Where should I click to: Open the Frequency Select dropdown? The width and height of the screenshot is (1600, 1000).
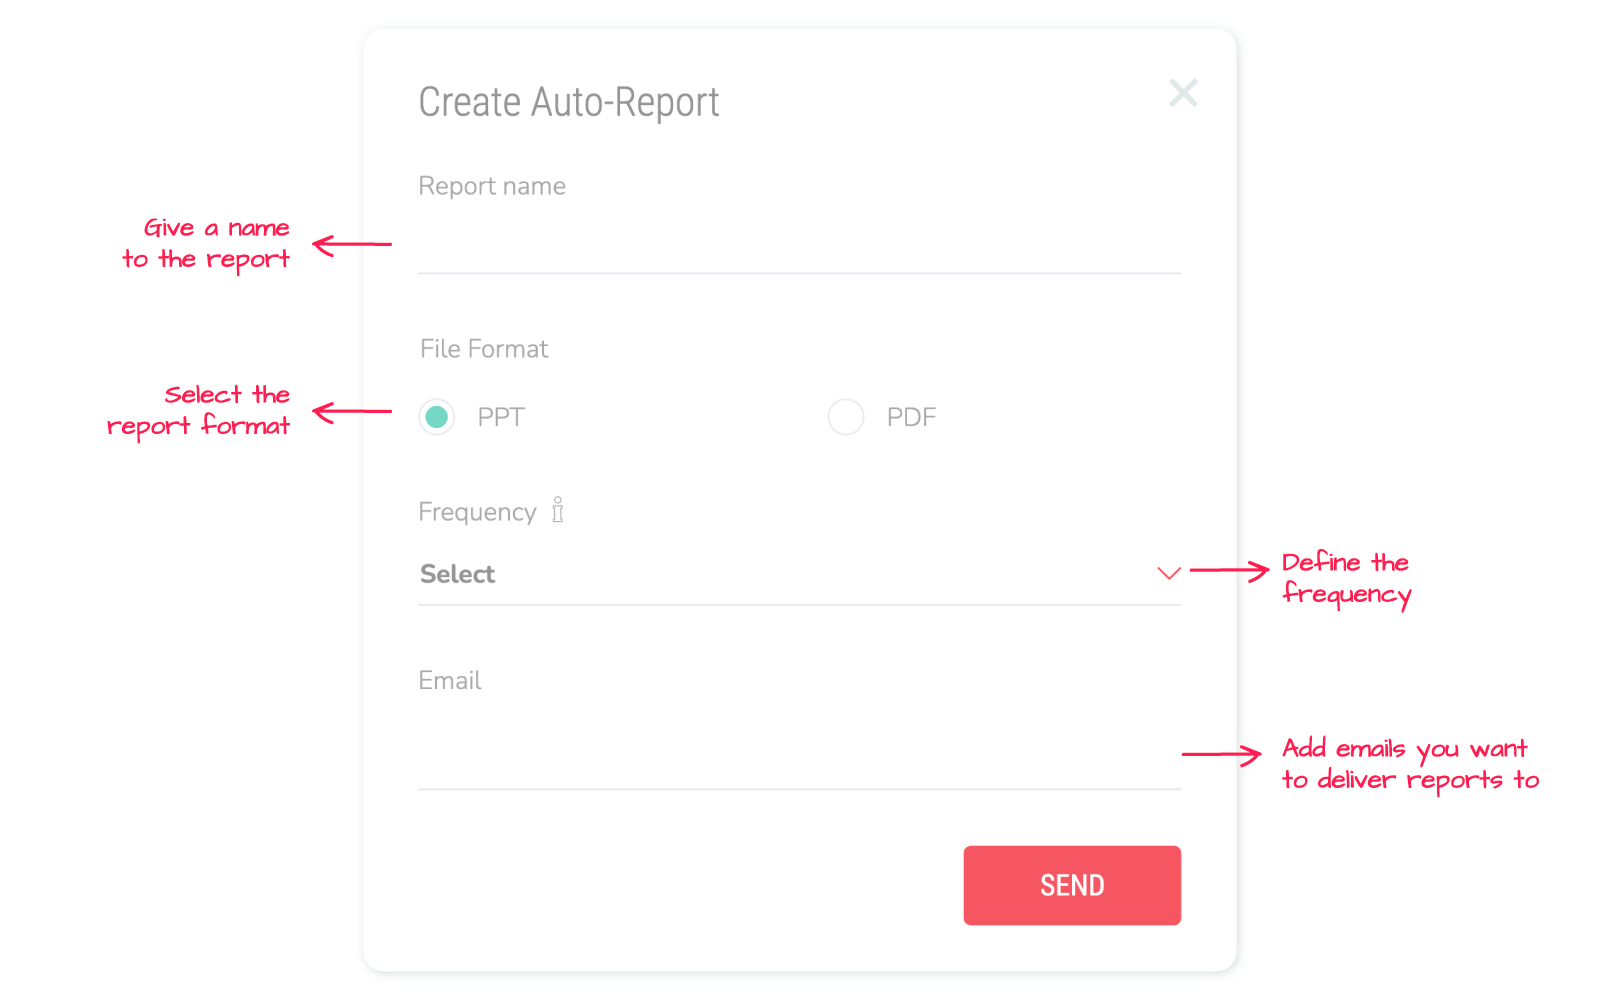[799, 574]
